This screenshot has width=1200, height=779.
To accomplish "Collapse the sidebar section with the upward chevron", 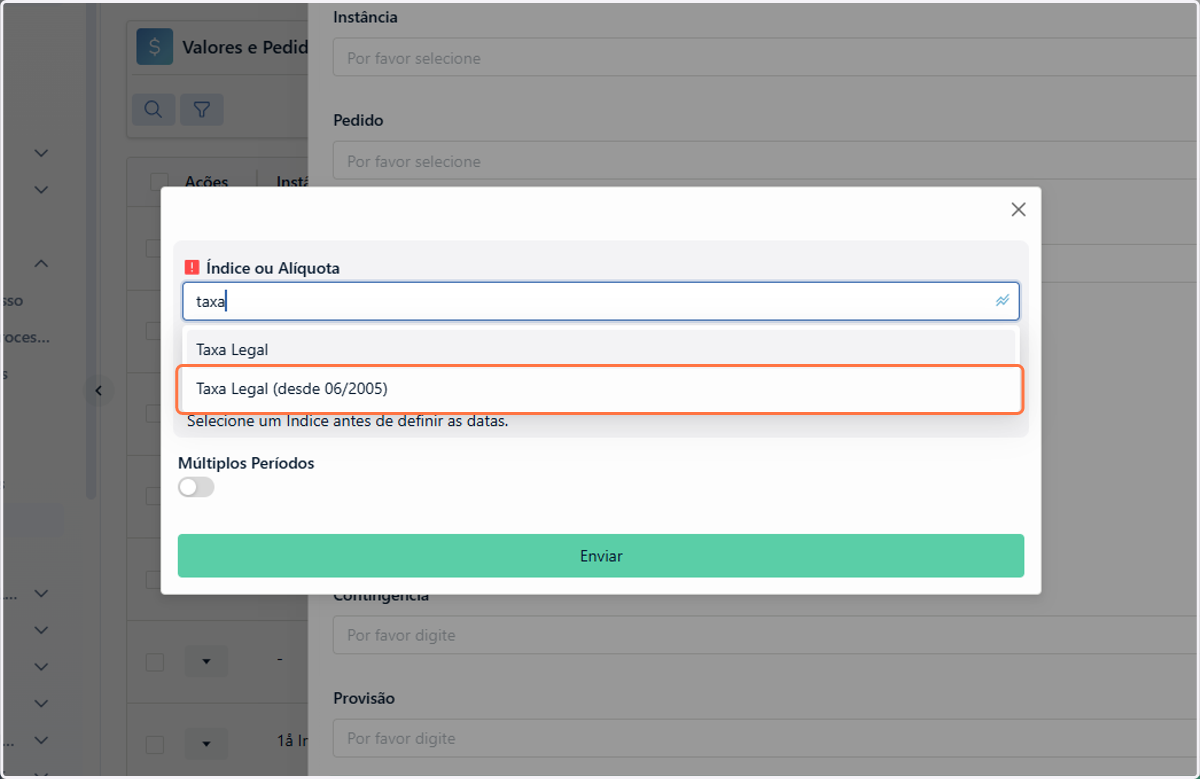I will (x=41, y=264).
